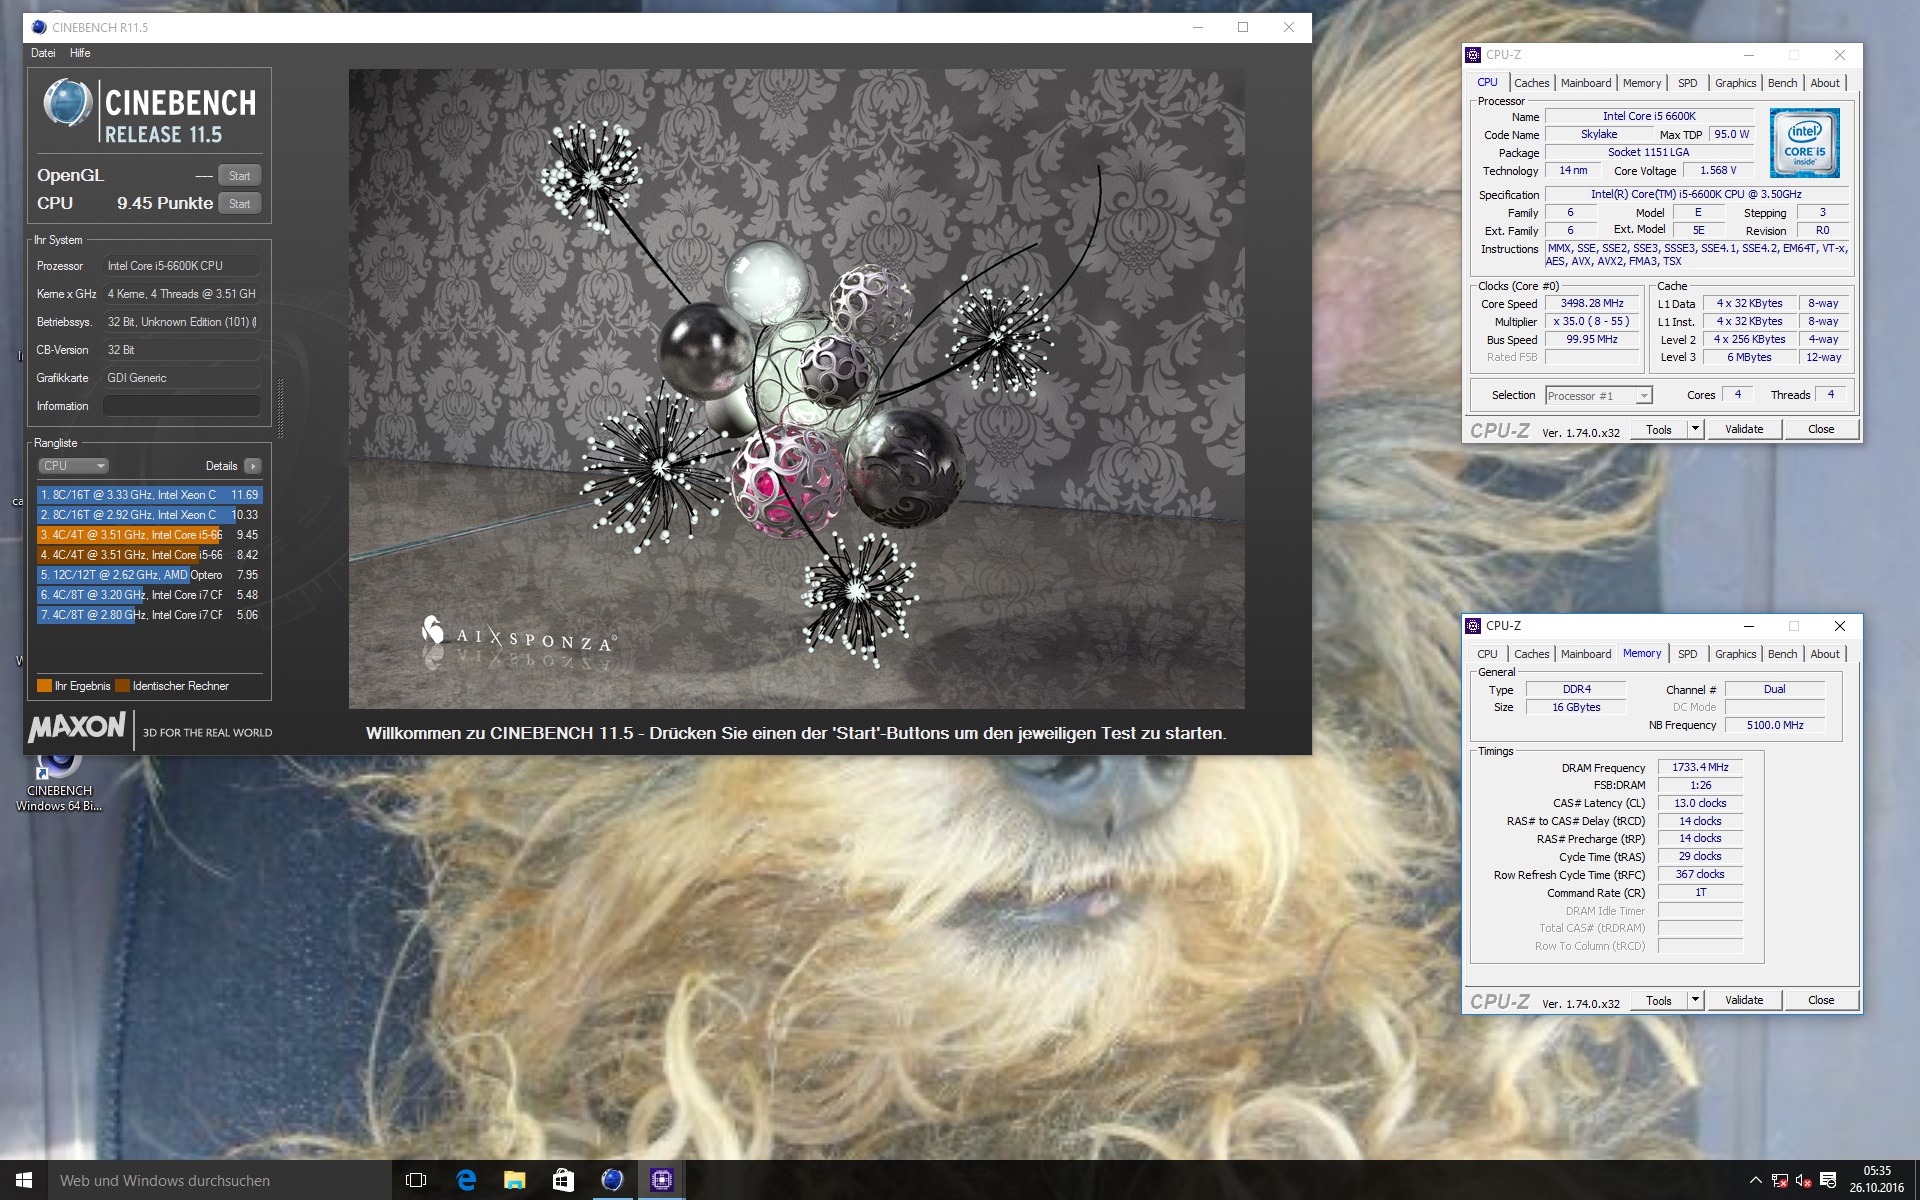Click the upper CPU-Z title bar icon
The image size is (1920, 1200).
point(1473,55)
